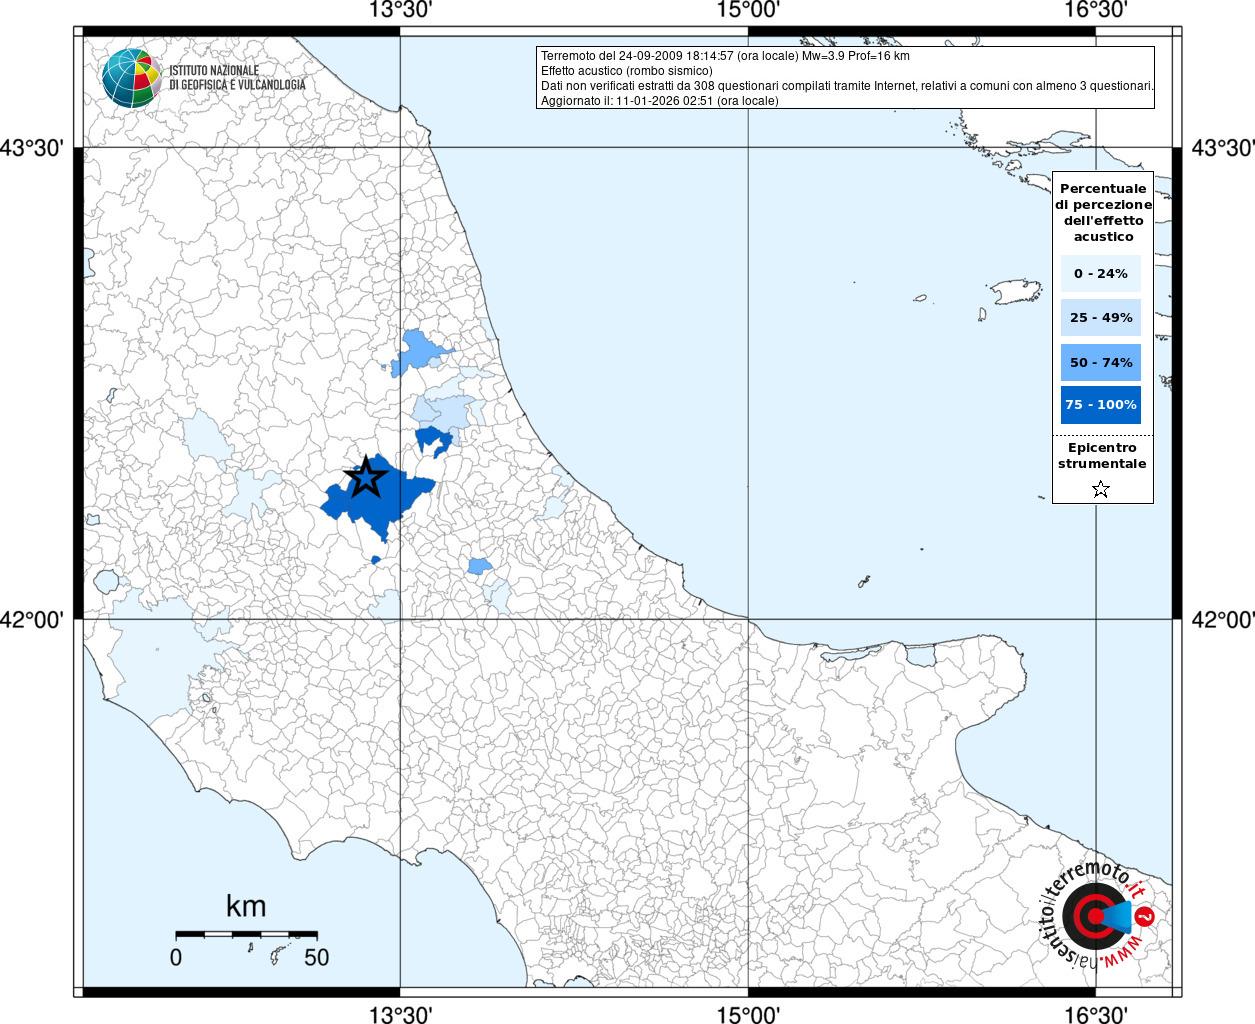Viewport: 1255px width, 1024px height.
Task: Click 'Istituto Nazionale di Geofisica e Vulcanologia' text
Action: [237, 78]
